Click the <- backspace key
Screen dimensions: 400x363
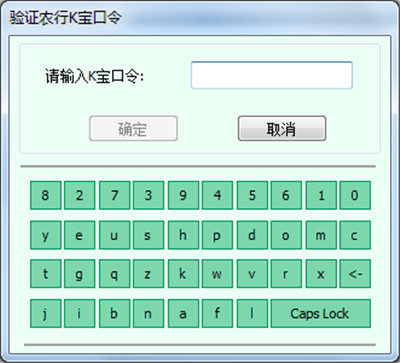pos(355,274)
